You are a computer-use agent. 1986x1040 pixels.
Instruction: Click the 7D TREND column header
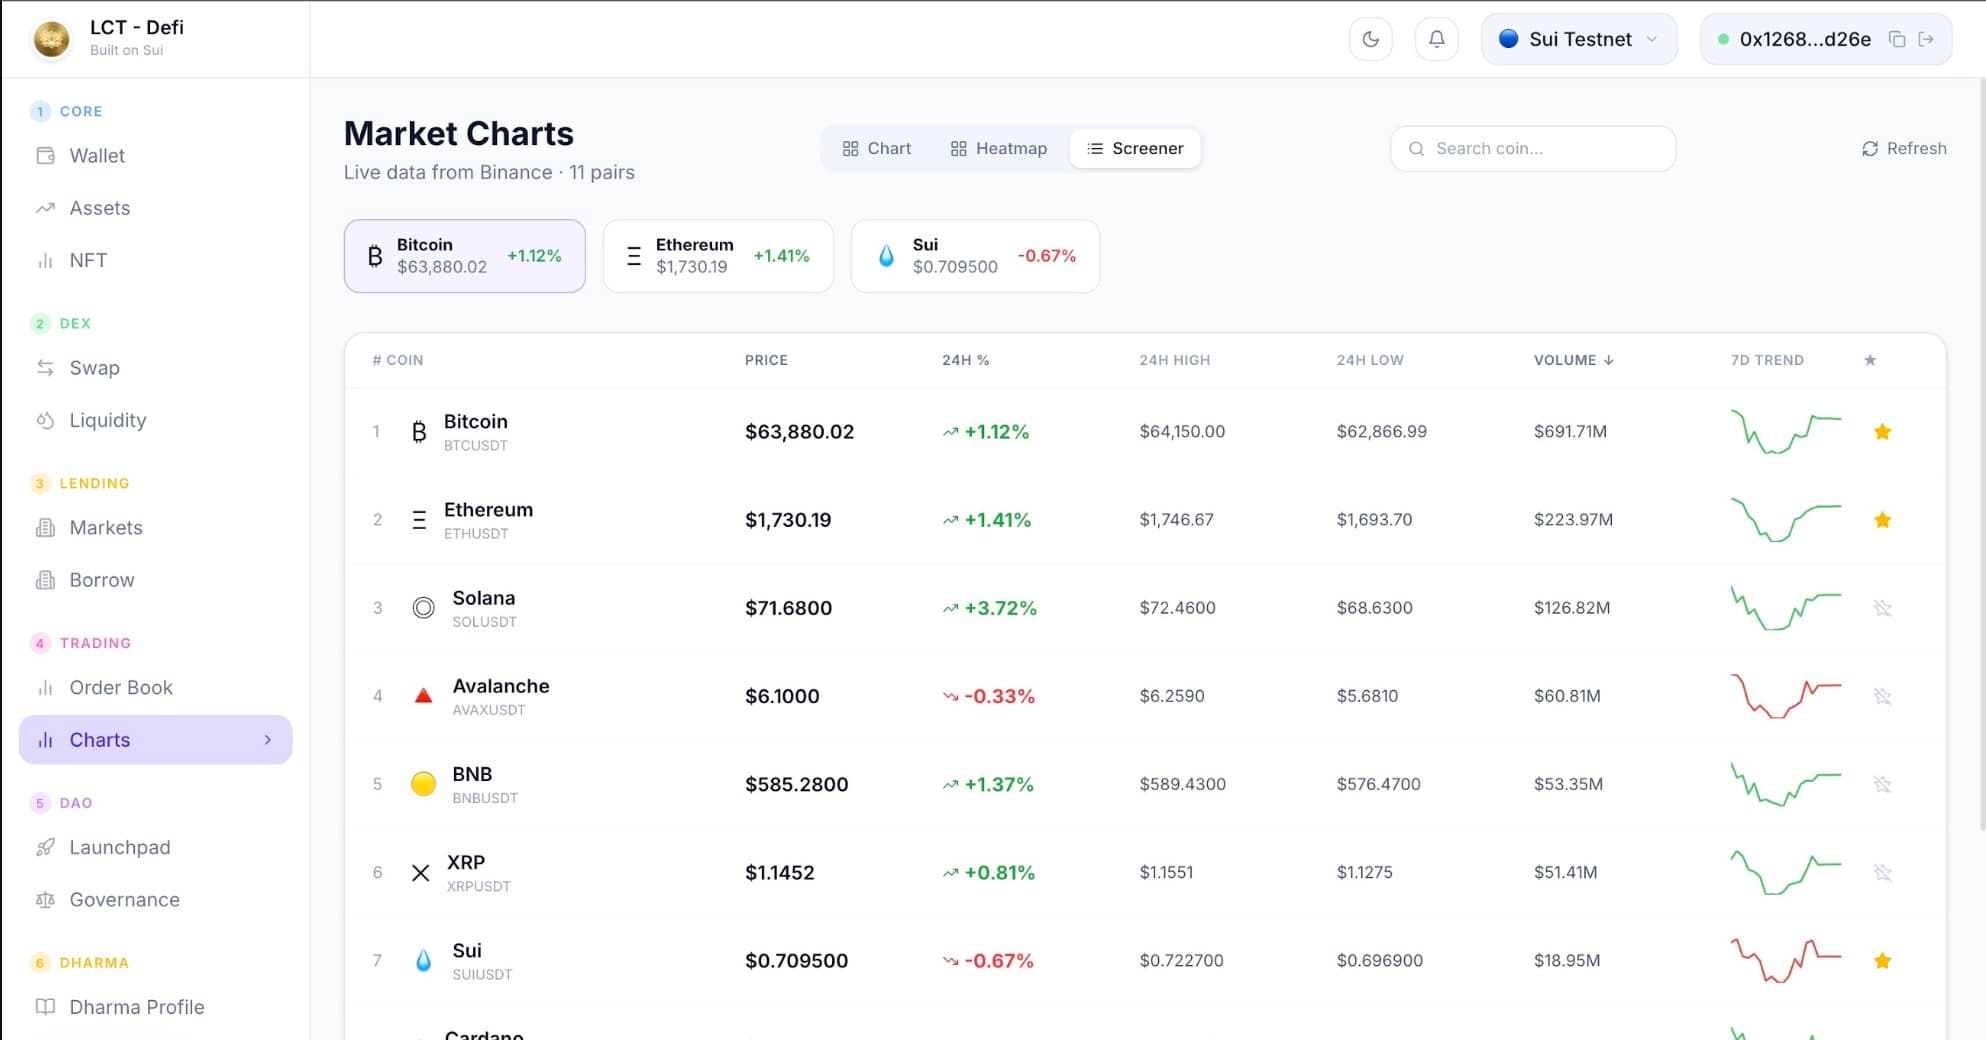click(x=1767, y=360)
